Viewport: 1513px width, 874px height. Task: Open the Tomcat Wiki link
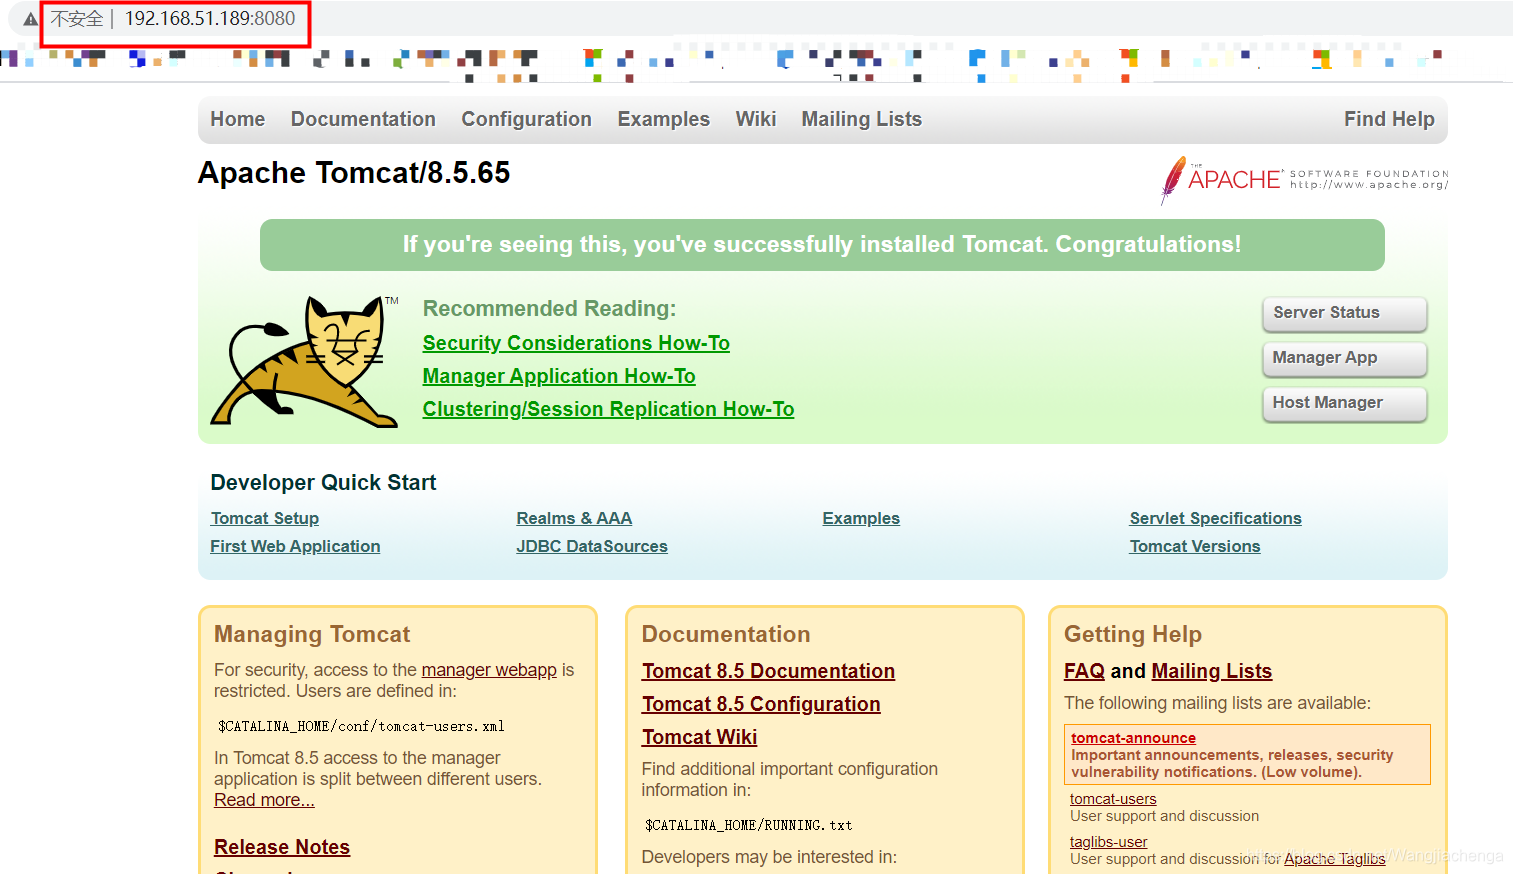(x=700, y=737)
